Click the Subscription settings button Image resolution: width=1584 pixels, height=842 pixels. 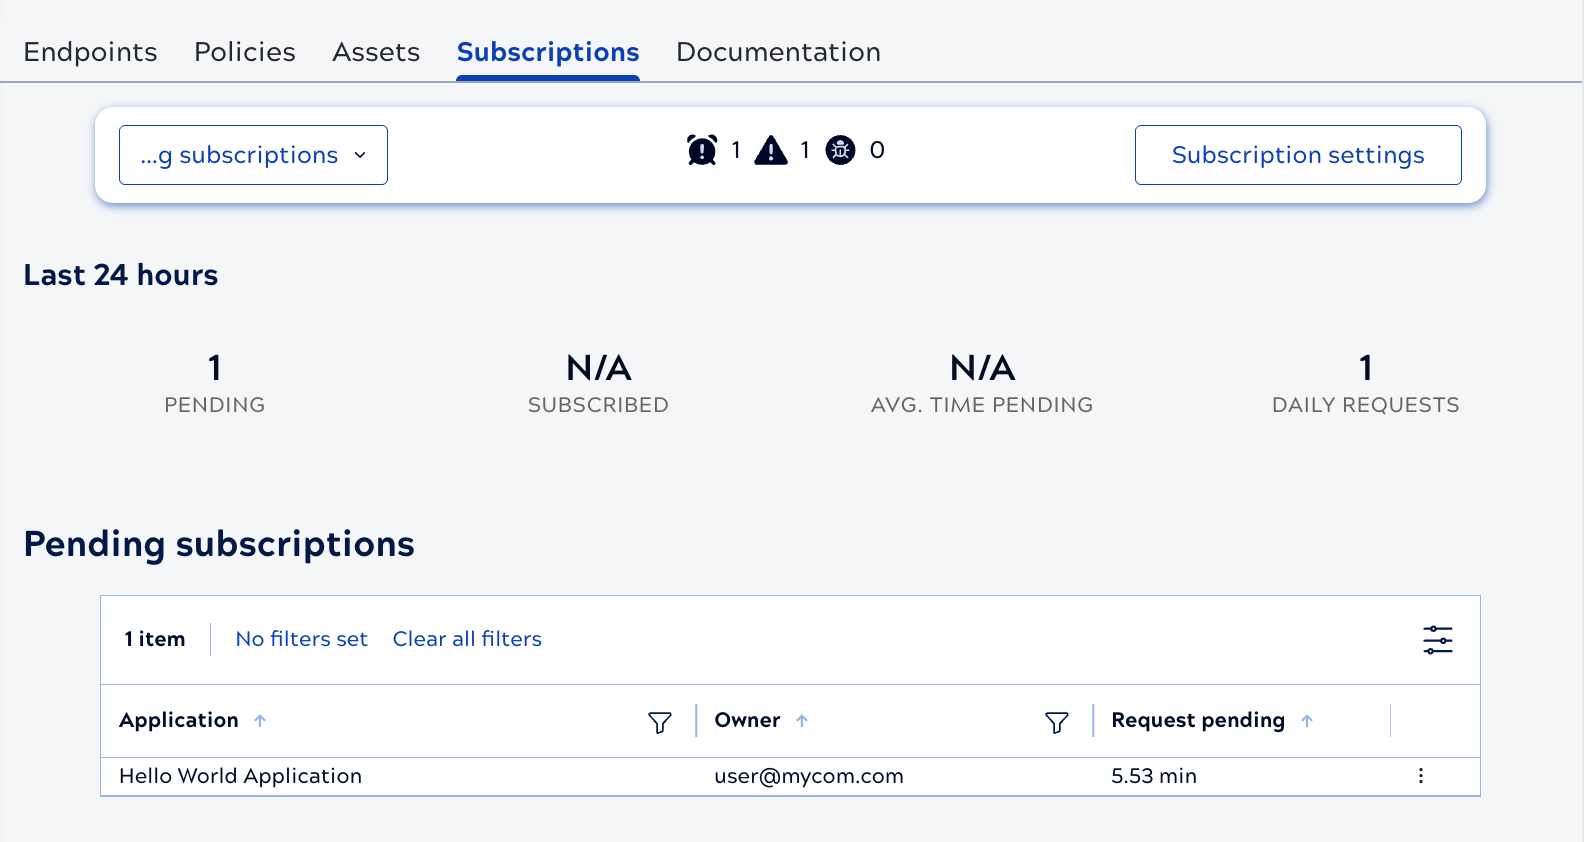point(1297,155)
